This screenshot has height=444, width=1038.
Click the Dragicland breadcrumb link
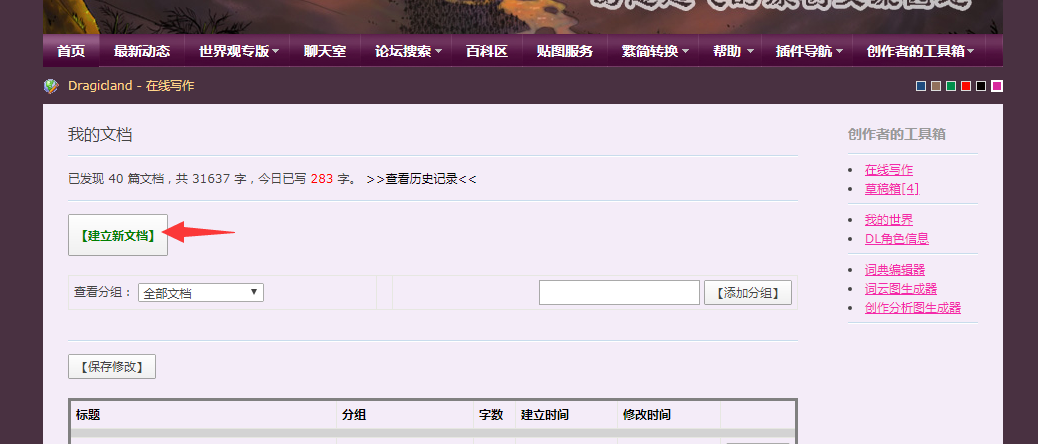pos(100,86)
